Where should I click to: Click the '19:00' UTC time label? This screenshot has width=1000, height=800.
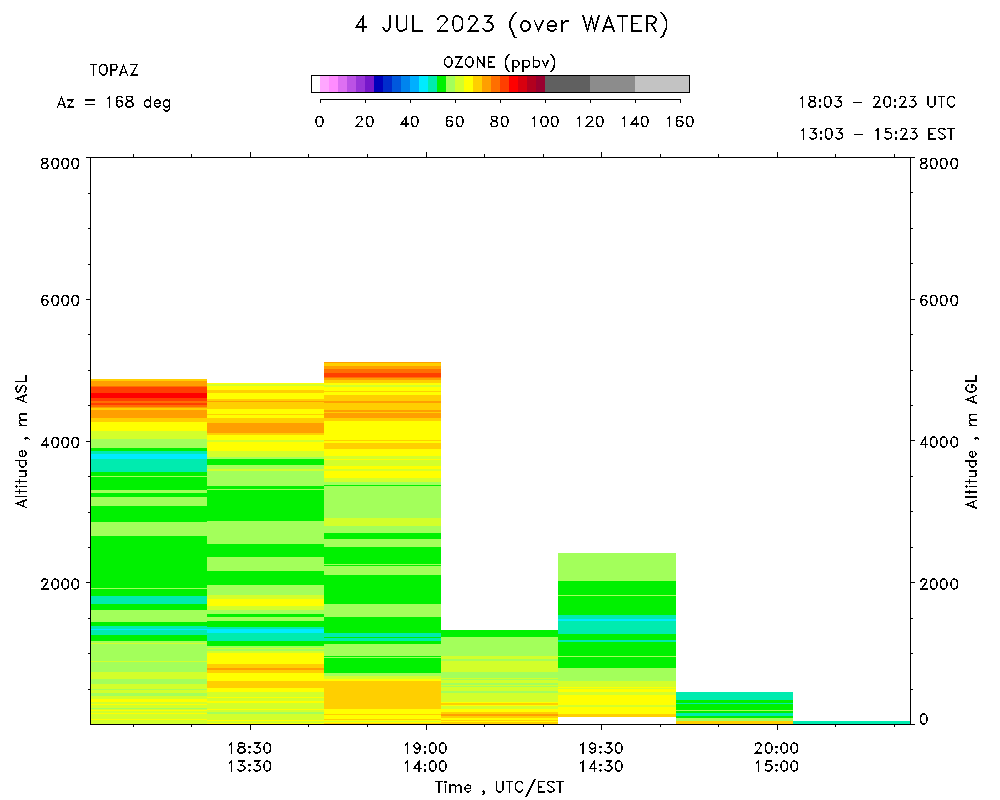[425, 748]
